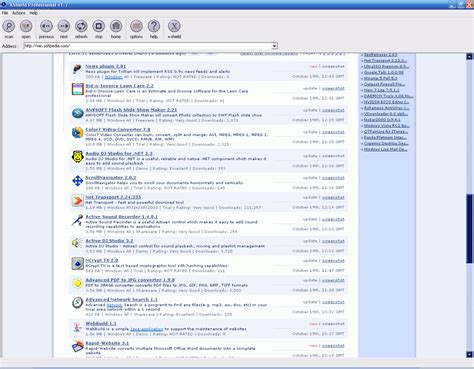
Task: Open the options toolbar icon
Action: tap(136, 26)
